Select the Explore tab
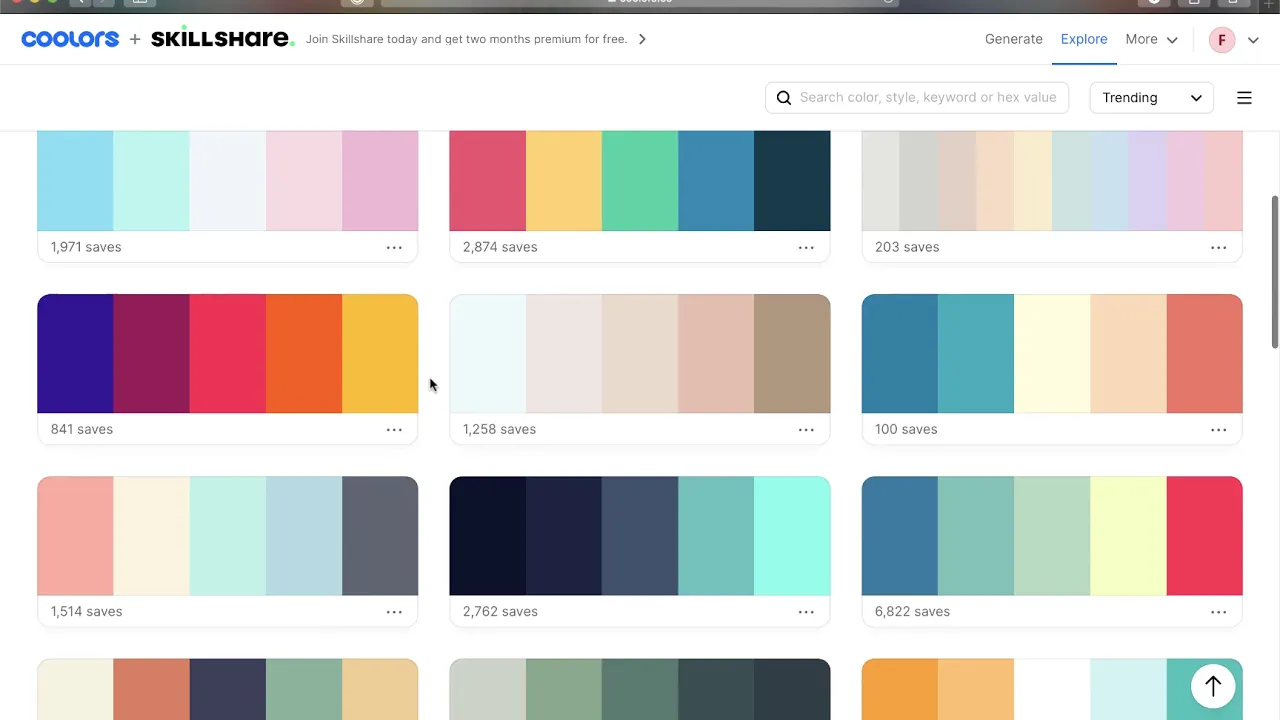Viewport: 1280px width, 720px height. click(1084, 39)
